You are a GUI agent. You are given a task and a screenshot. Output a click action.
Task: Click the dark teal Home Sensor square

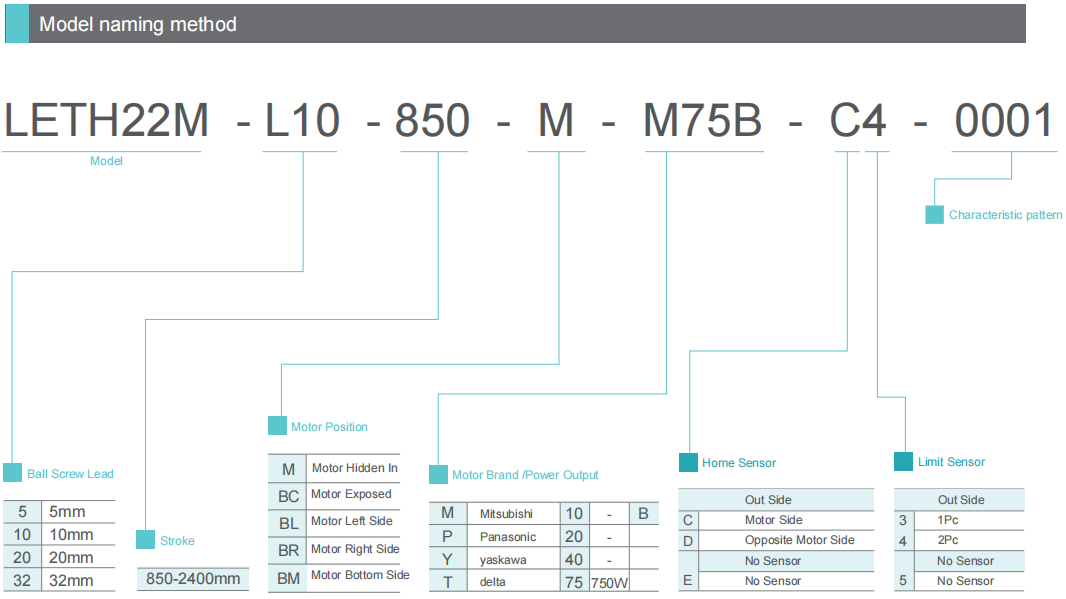tap(688, 462)
